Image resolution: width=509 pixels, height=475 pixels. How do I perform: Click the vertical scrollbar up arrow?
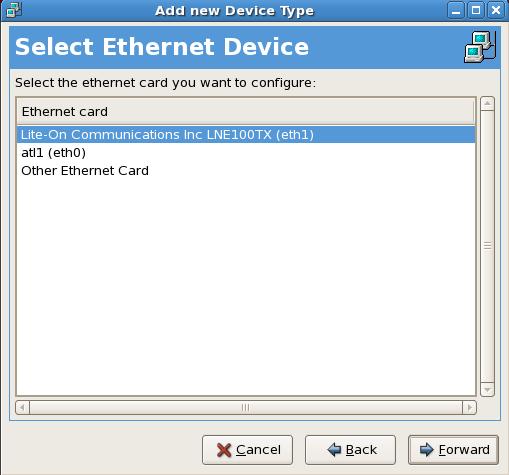tap(487, 104)
